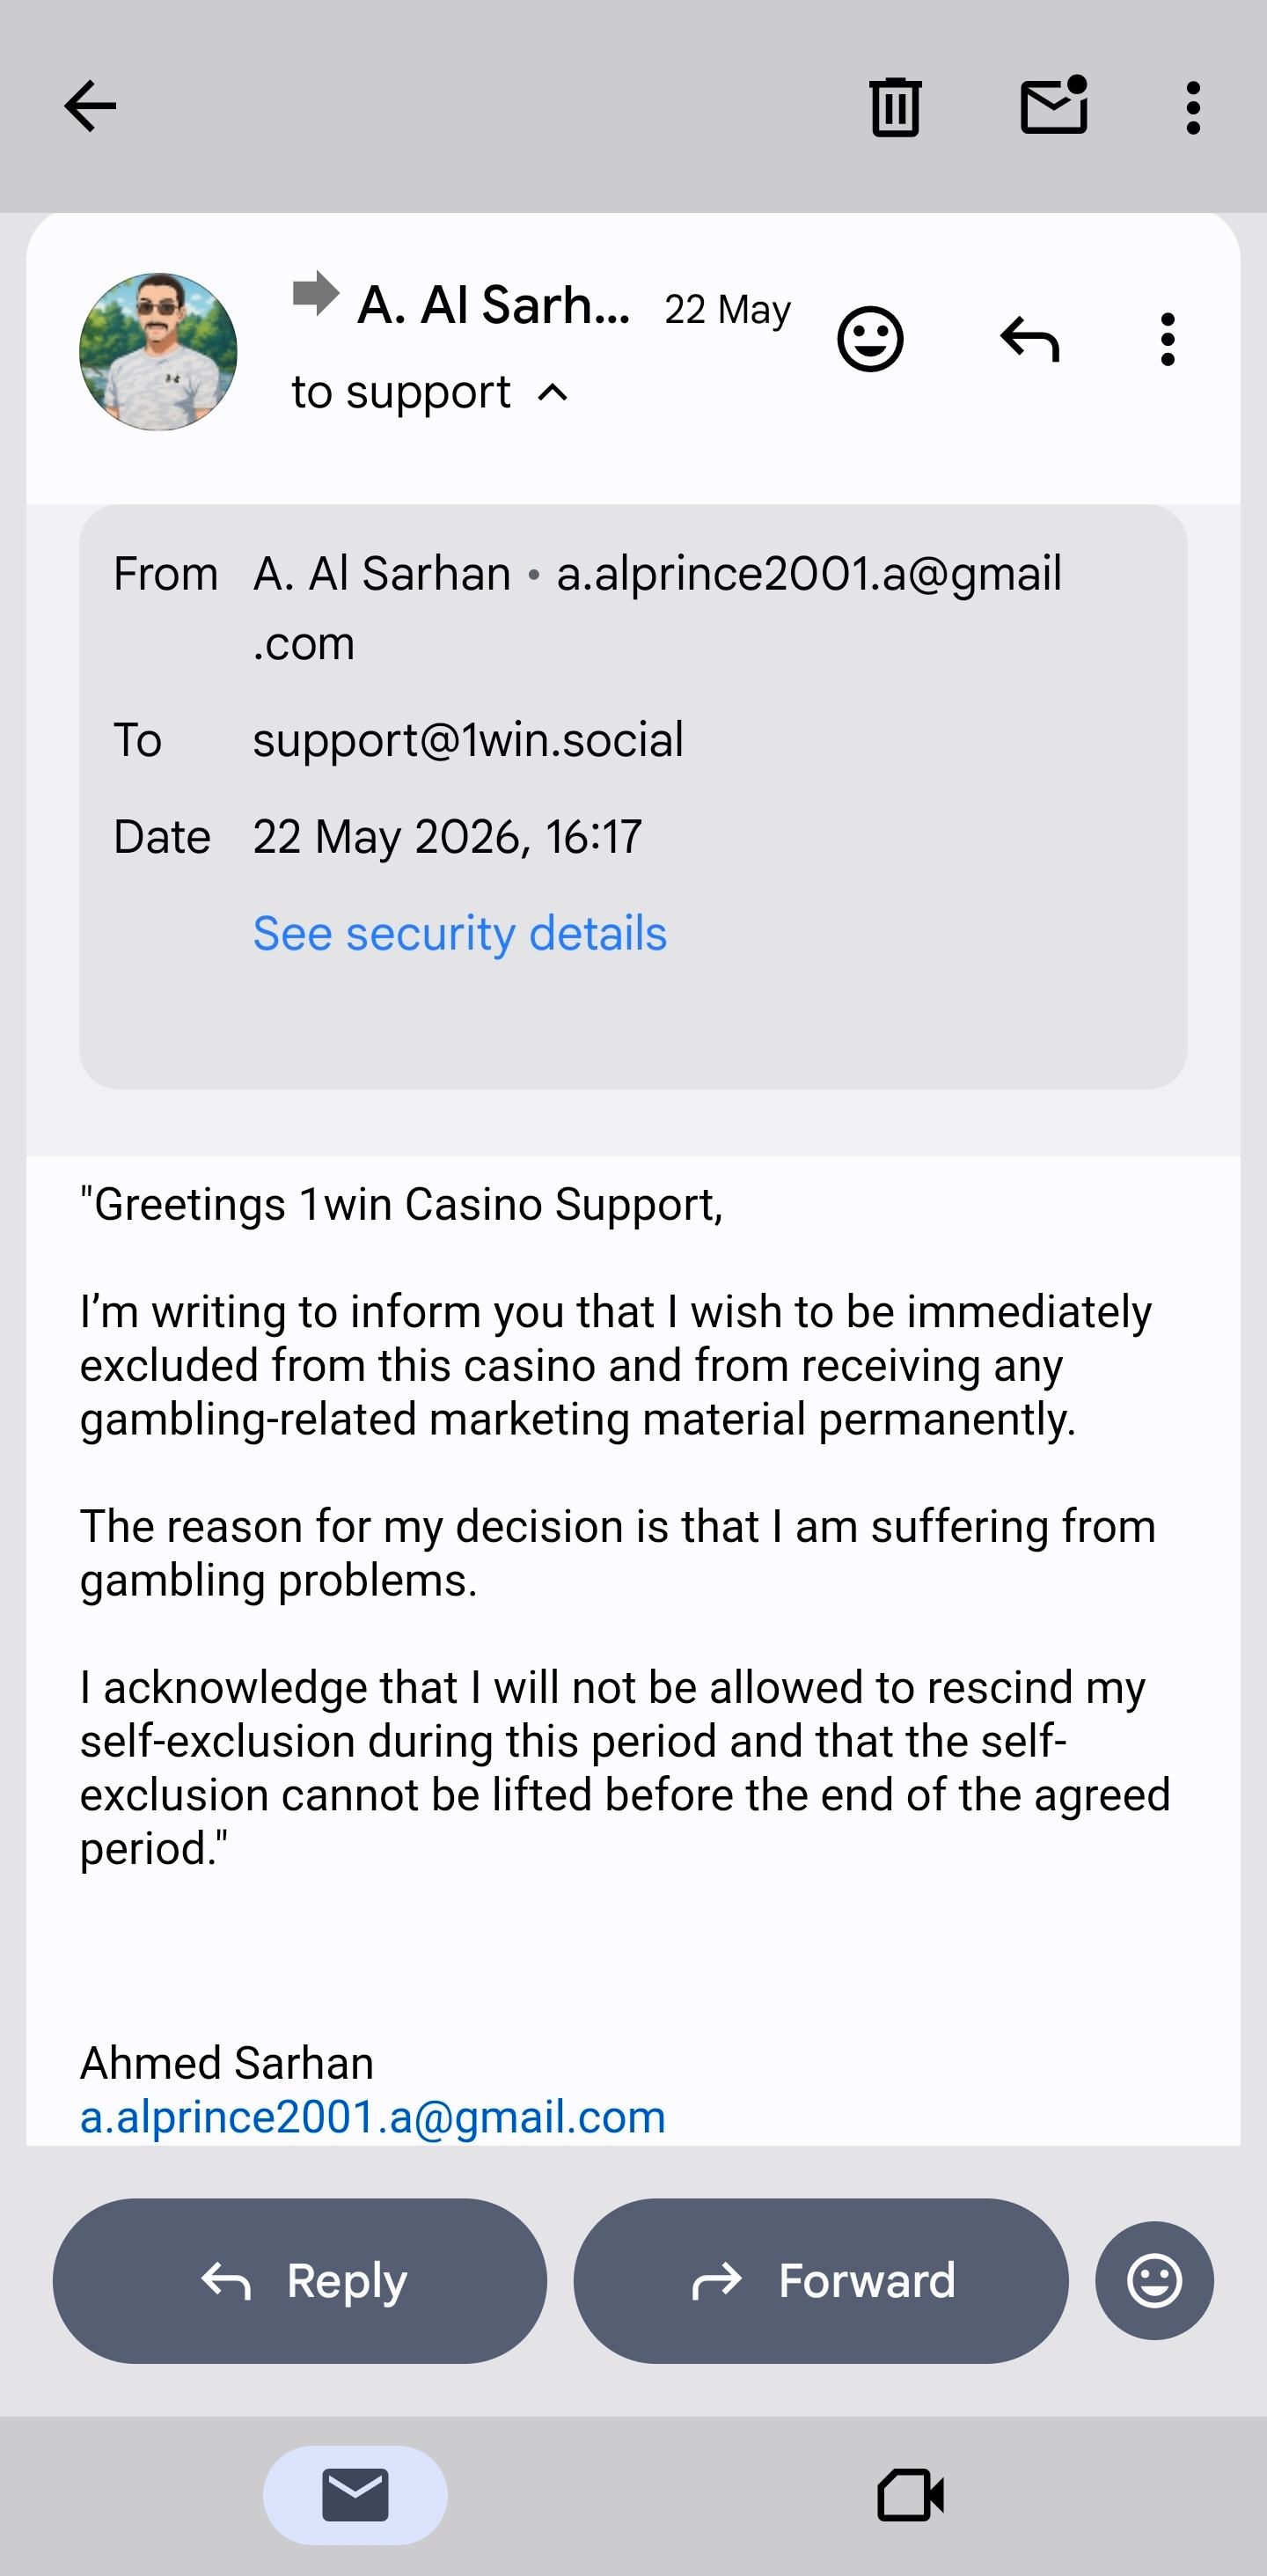Switch to the Mail tab
This screenshot has height=2576, width=1267.
[x=355, y=2495]
